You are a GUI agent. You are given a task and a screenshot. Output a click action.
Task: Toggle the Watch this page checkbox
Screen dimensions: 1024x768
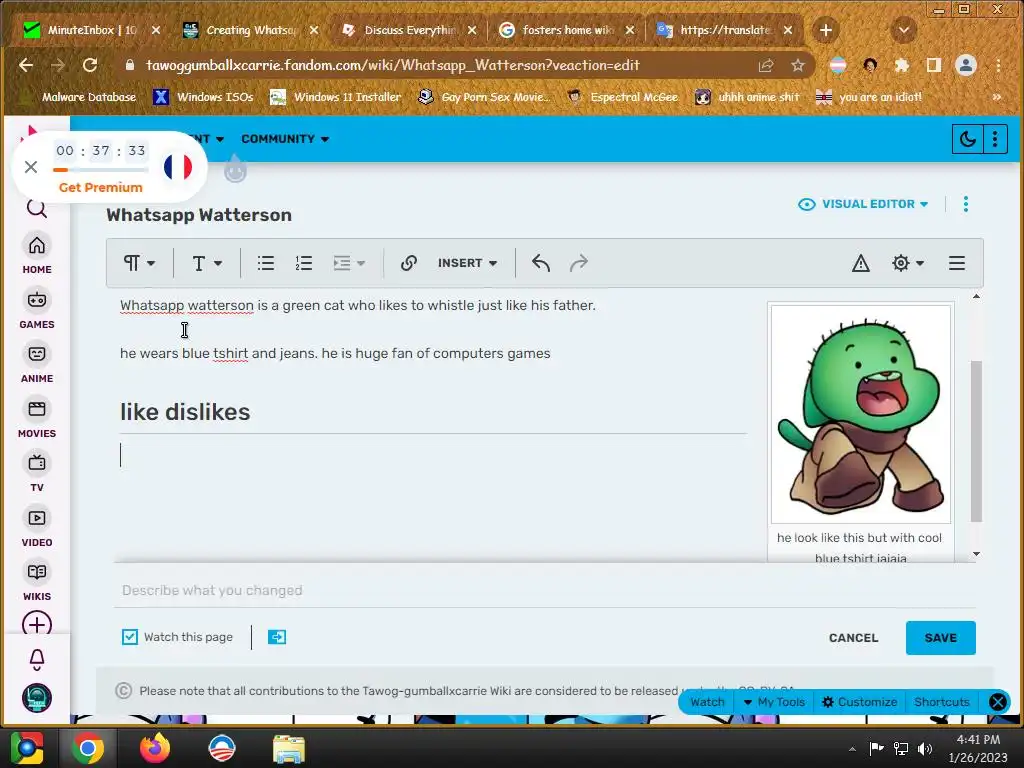[130, 637]
